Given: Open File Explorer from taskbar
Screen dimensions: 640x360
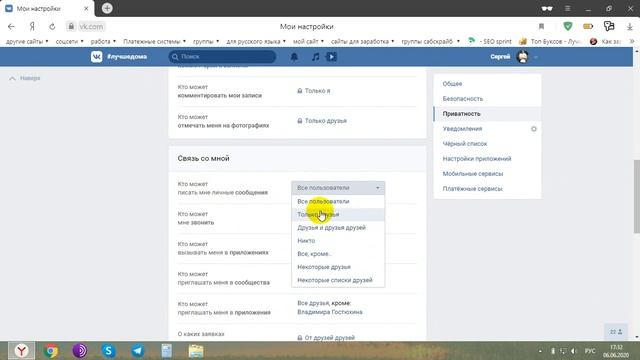Looking at the screenshot, I should click(x=196, y=351).
